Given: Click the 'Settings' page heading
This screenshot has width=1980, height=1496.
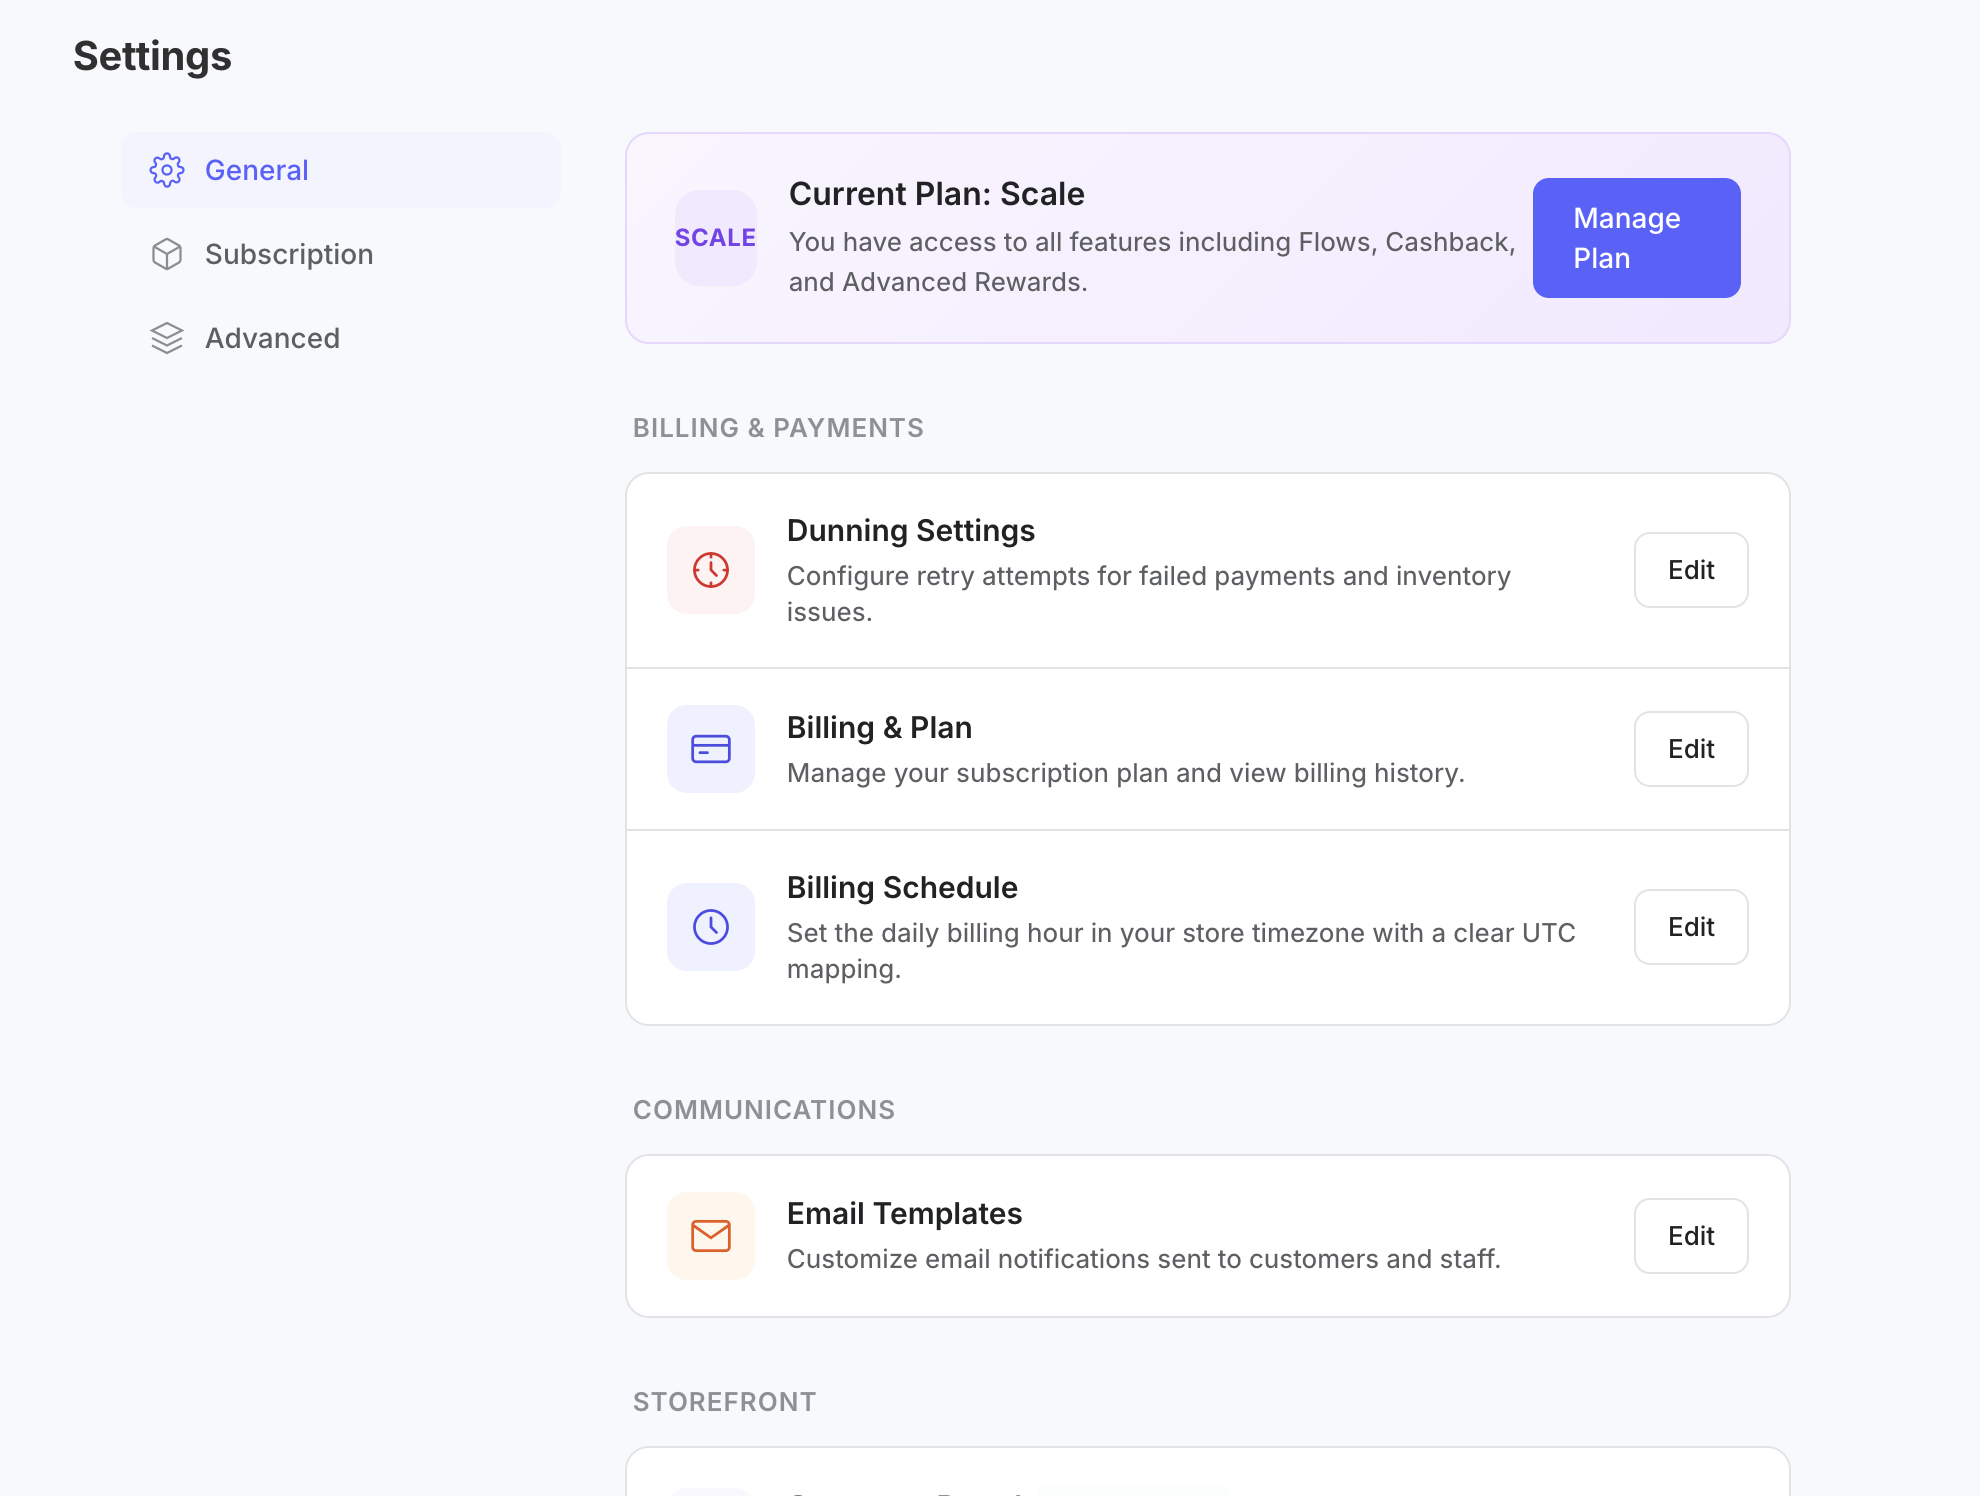Looking at the screenshot, I should coord(152,56).
